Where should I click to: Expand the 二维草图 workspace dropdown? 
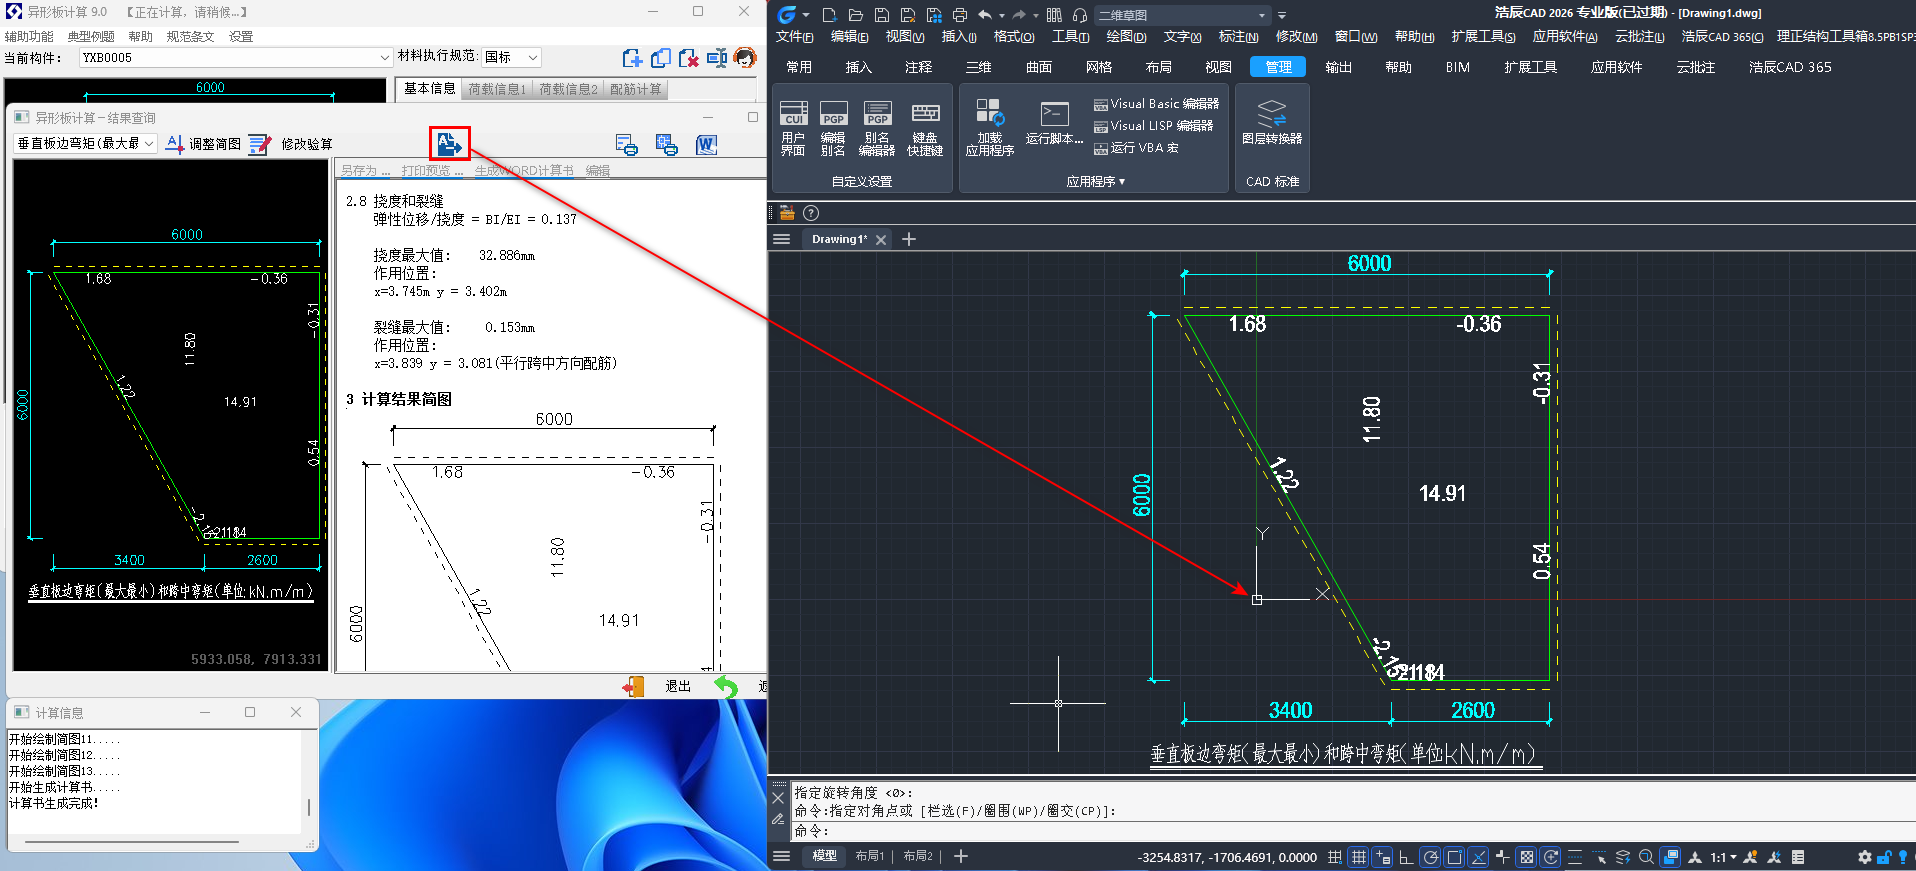pyautogui.click(x=1261, y=15)
